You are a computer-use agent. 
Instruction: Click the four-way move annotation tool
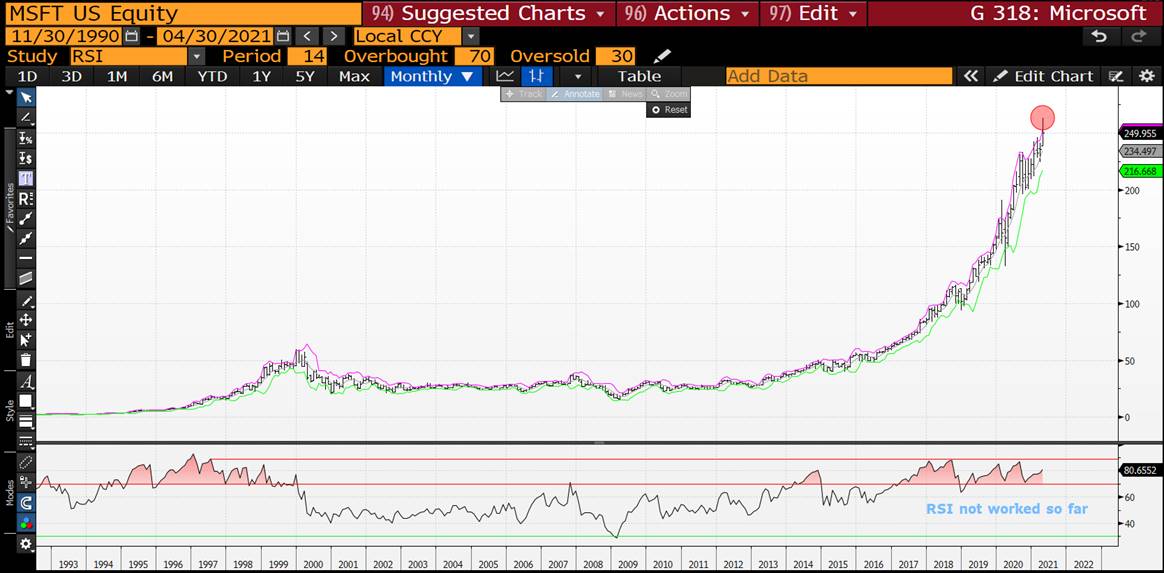click(26, 320)
